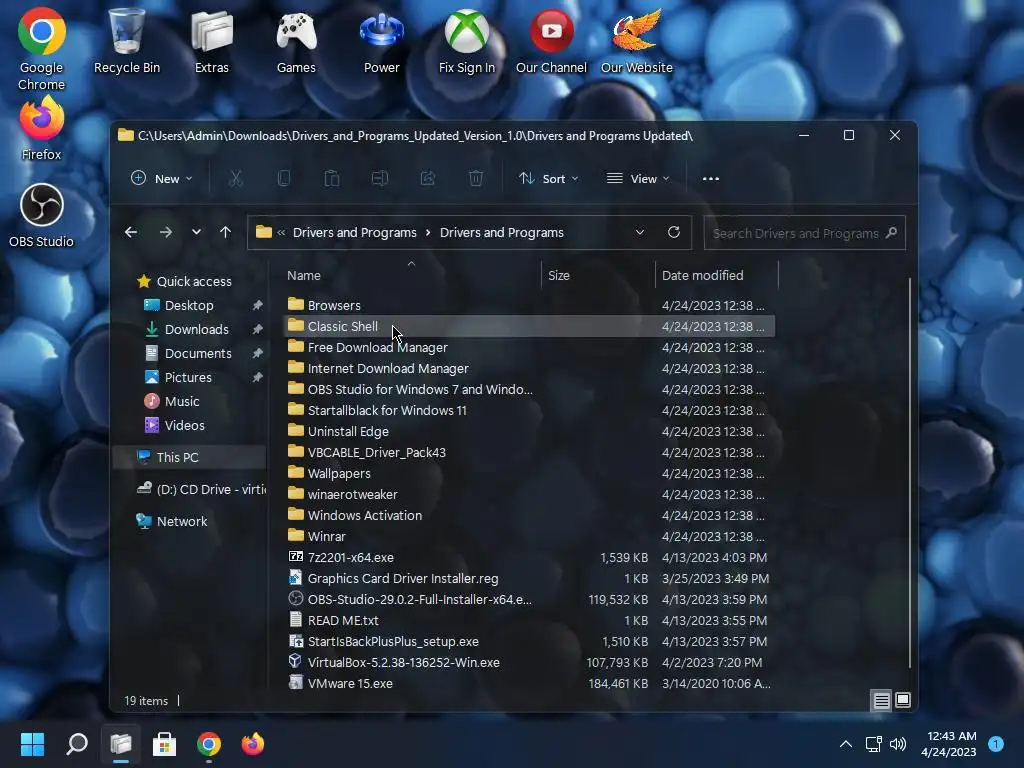This screenshot has width=1024, height=768.
Task: Open the Sort dropdown
Action: (x=549, y=178)
